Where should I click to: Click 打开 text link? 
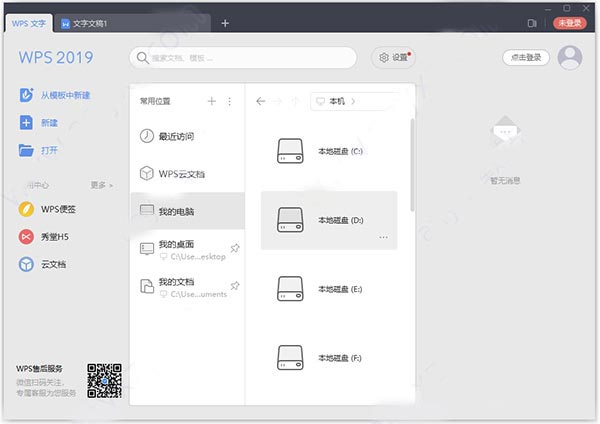click(49, 150)
